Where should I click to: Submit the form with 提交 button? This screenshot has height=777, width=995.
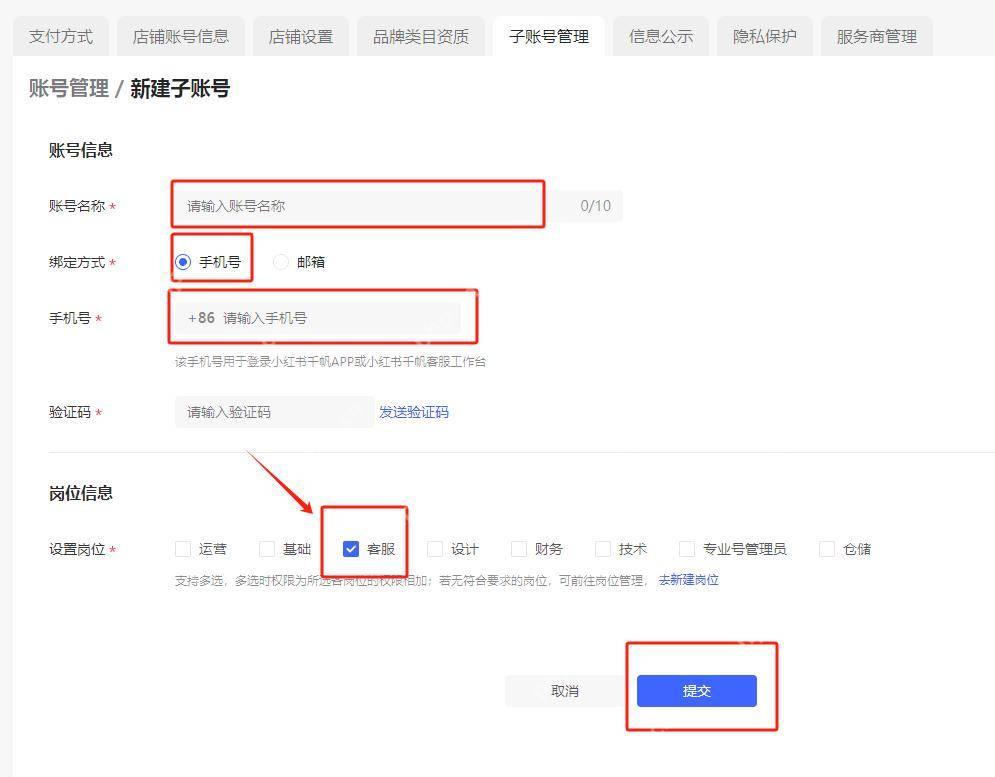pyautogui.click(x=697, y=691)
